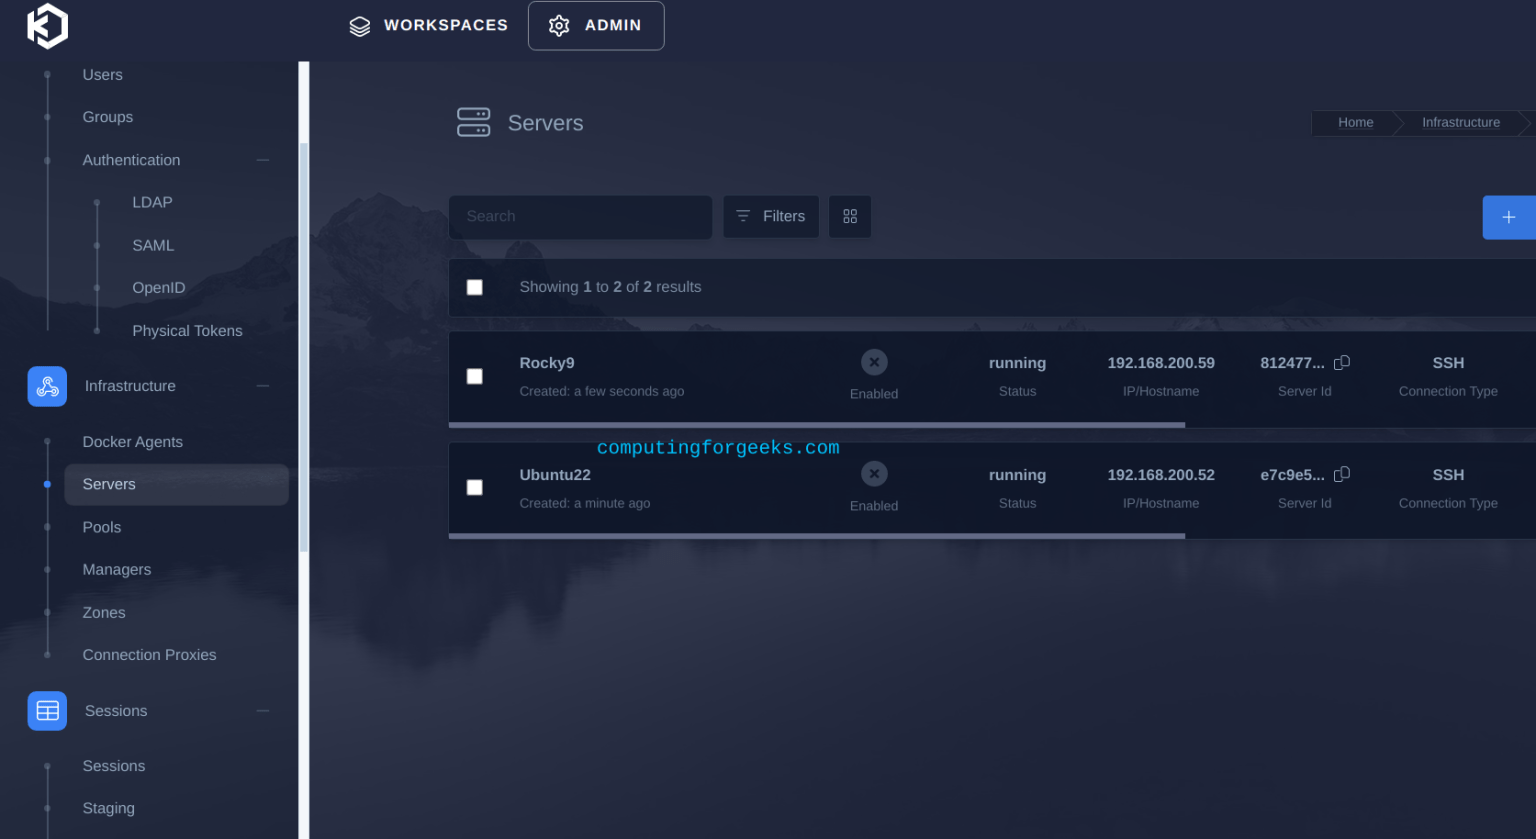Click the Add server plus button
This screenshot has height=839, width=1536.
pos(1510,217)
